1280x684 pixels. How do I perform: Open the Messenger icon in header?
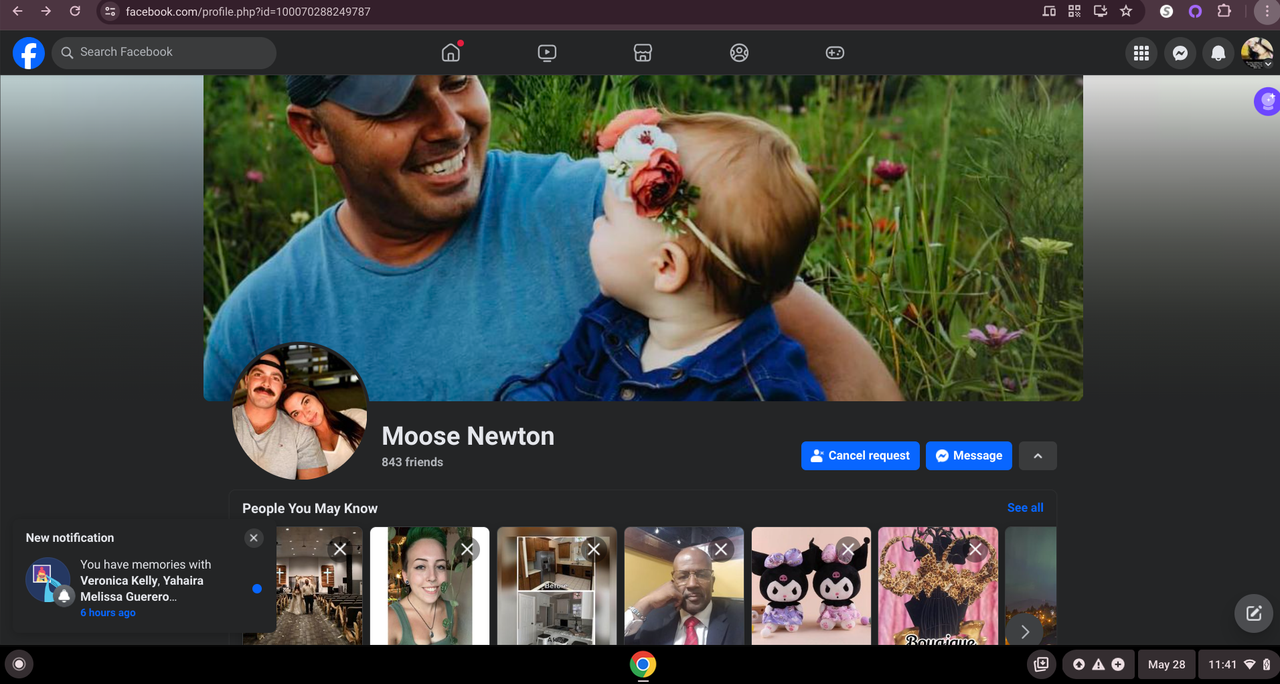pos(1180,53)
